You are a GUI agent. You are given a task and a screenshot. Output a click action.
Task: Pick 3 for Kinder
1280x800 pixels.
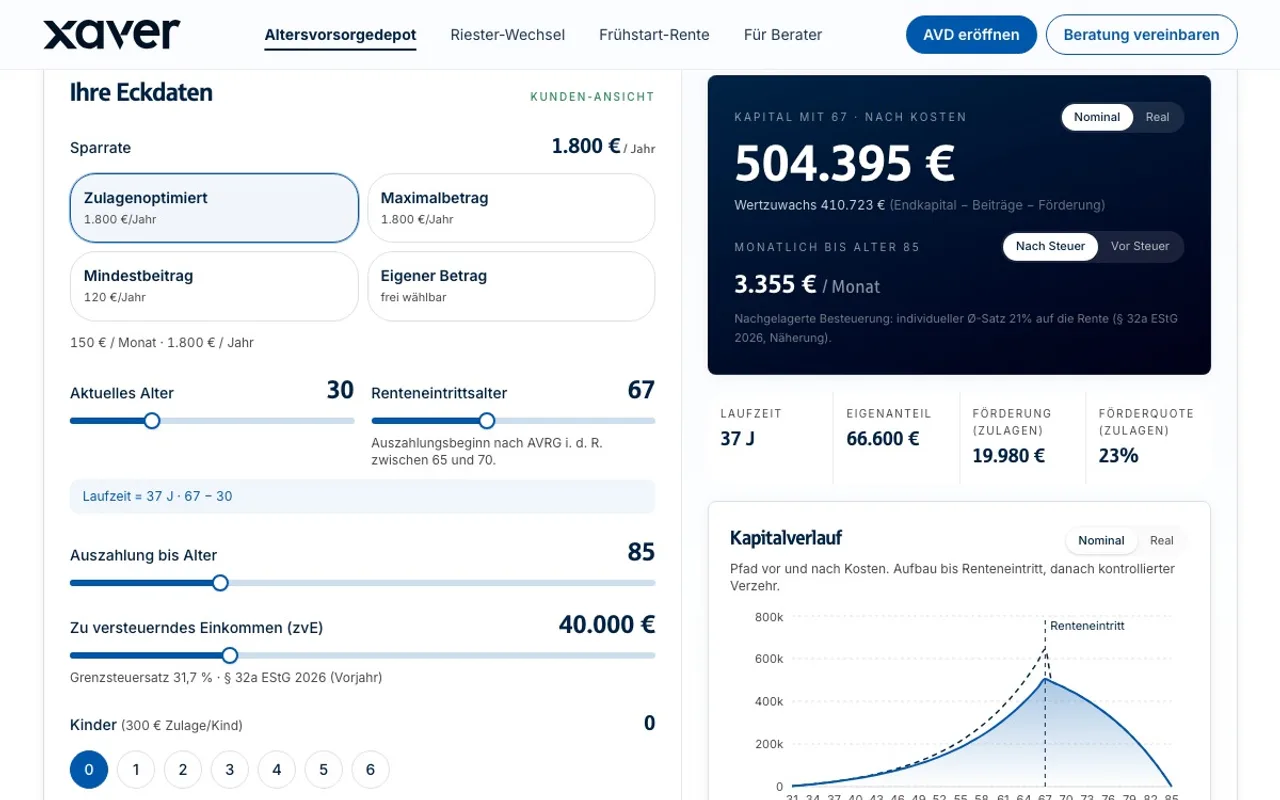click(230, 769)
